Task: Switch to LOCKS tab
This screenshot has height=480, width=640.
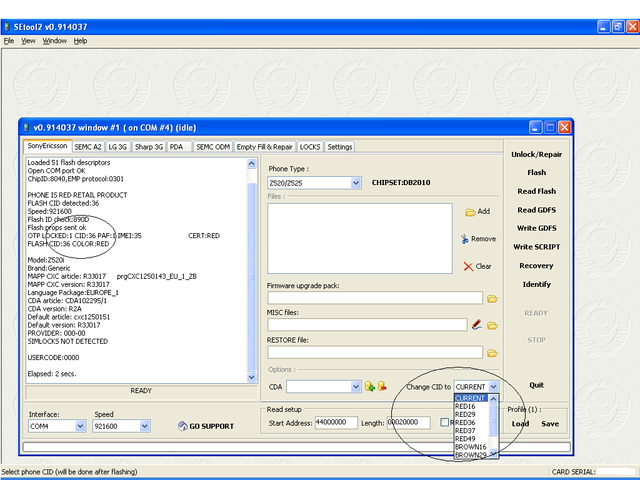Action: tap(310, 147)
